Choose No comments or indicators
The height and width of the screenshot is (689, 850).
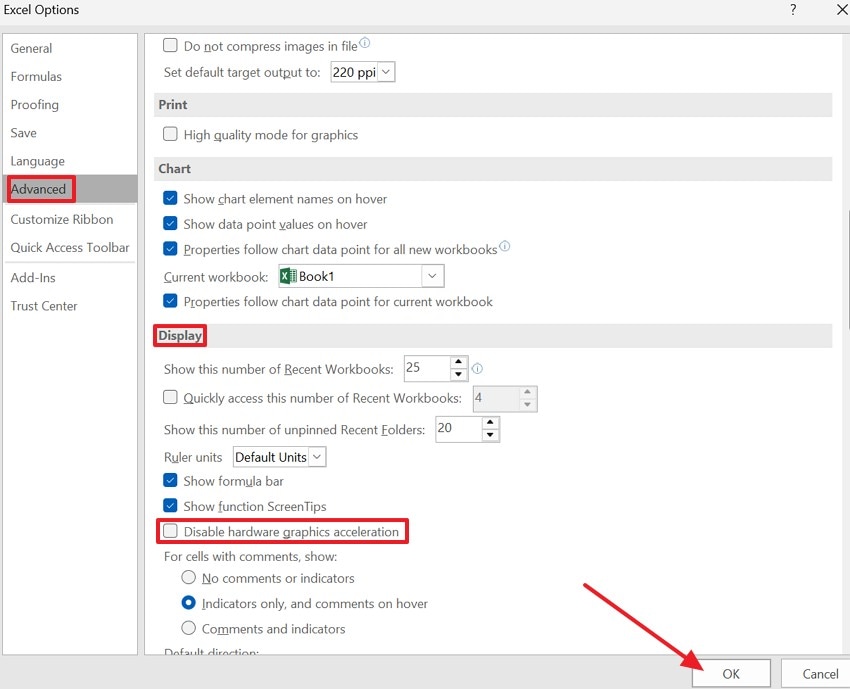point(186,578)
